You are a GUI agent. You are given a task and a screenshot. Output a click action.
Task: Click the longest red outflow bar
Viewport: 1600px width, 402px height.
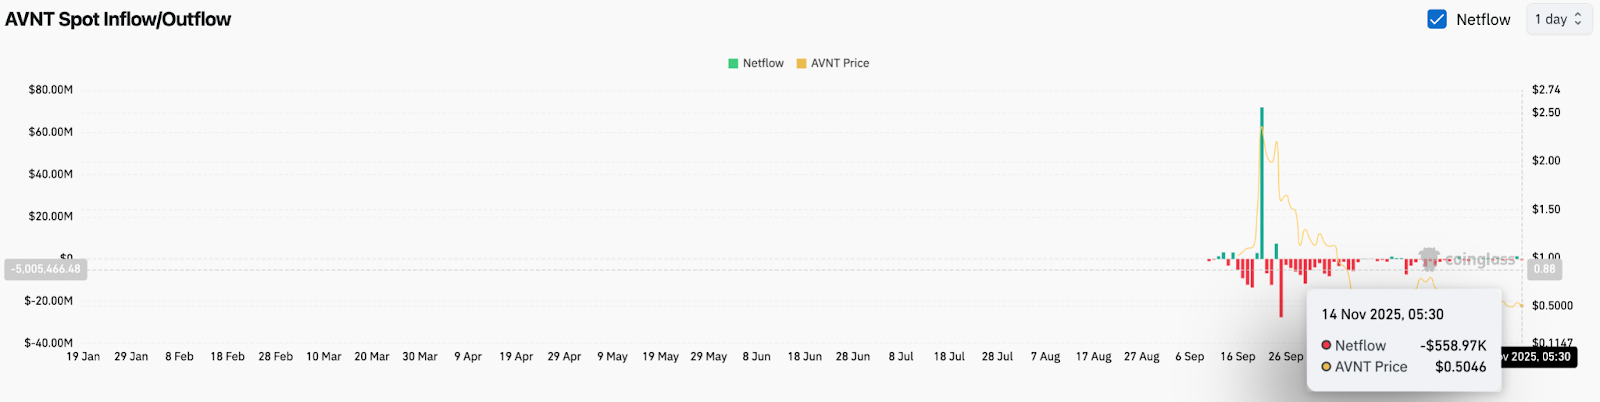(1281, 288)
